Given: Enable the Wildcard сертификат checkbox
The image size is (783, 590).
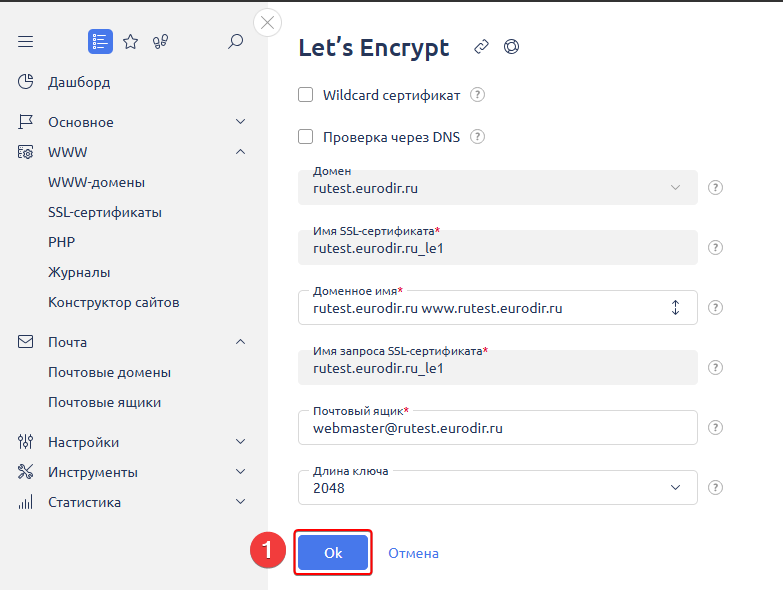Looking at the screenshot, I should (x=306, y=96).
